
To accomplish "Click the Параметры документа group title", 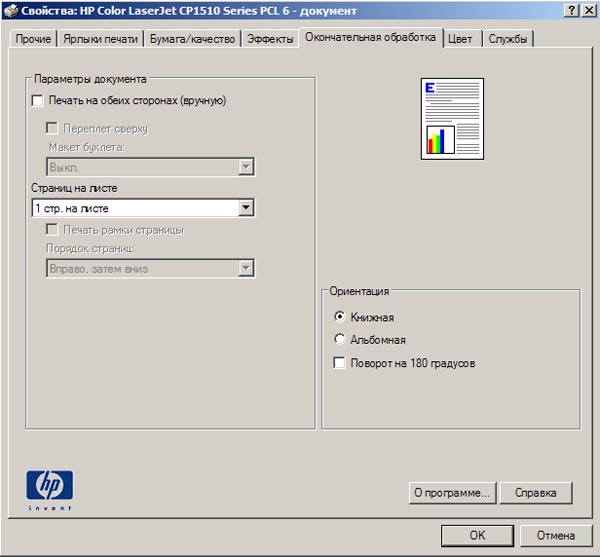I will point(90,79).
